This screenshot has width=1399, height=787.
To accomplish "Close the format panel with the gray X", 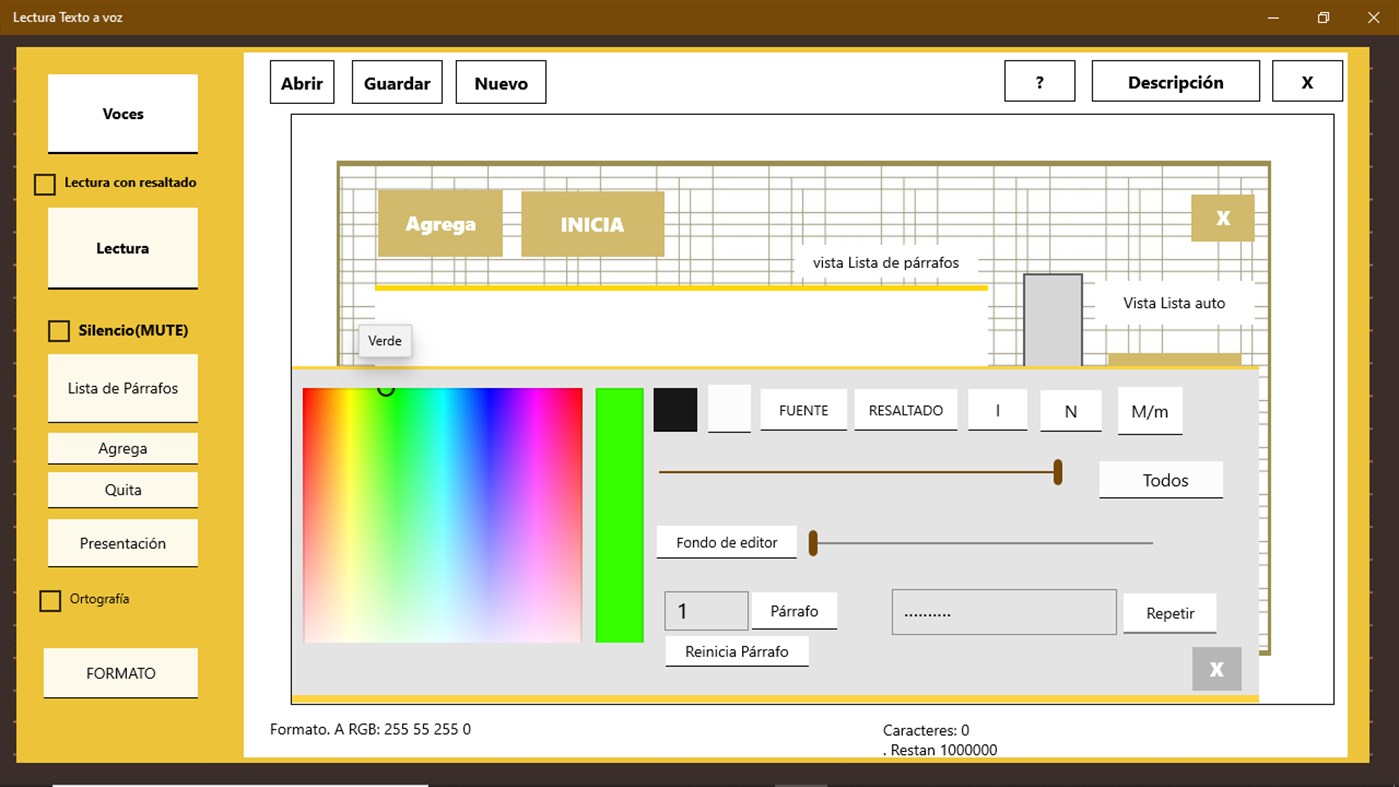I will [1216, 668].
